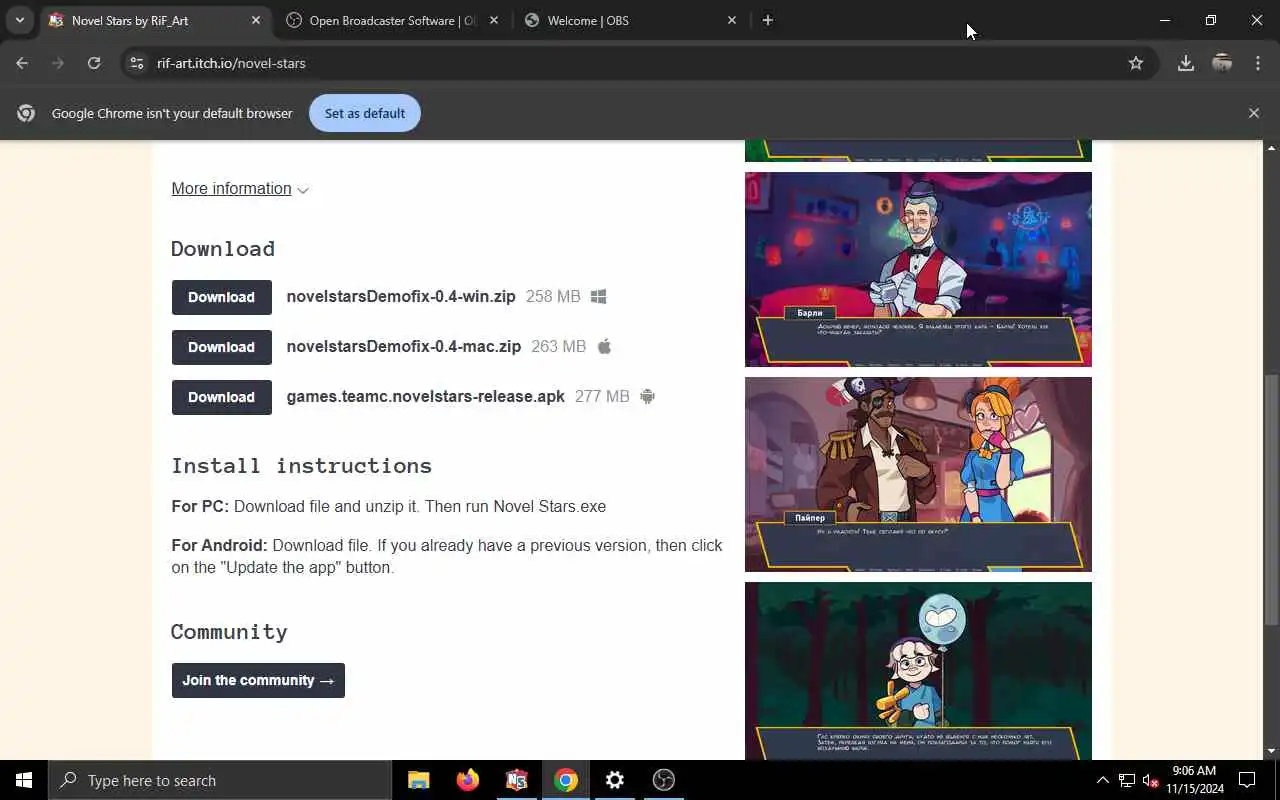Open the site information icon in the address bar
The height and width of the screenshot is (800, 1280).
point(137,63)
